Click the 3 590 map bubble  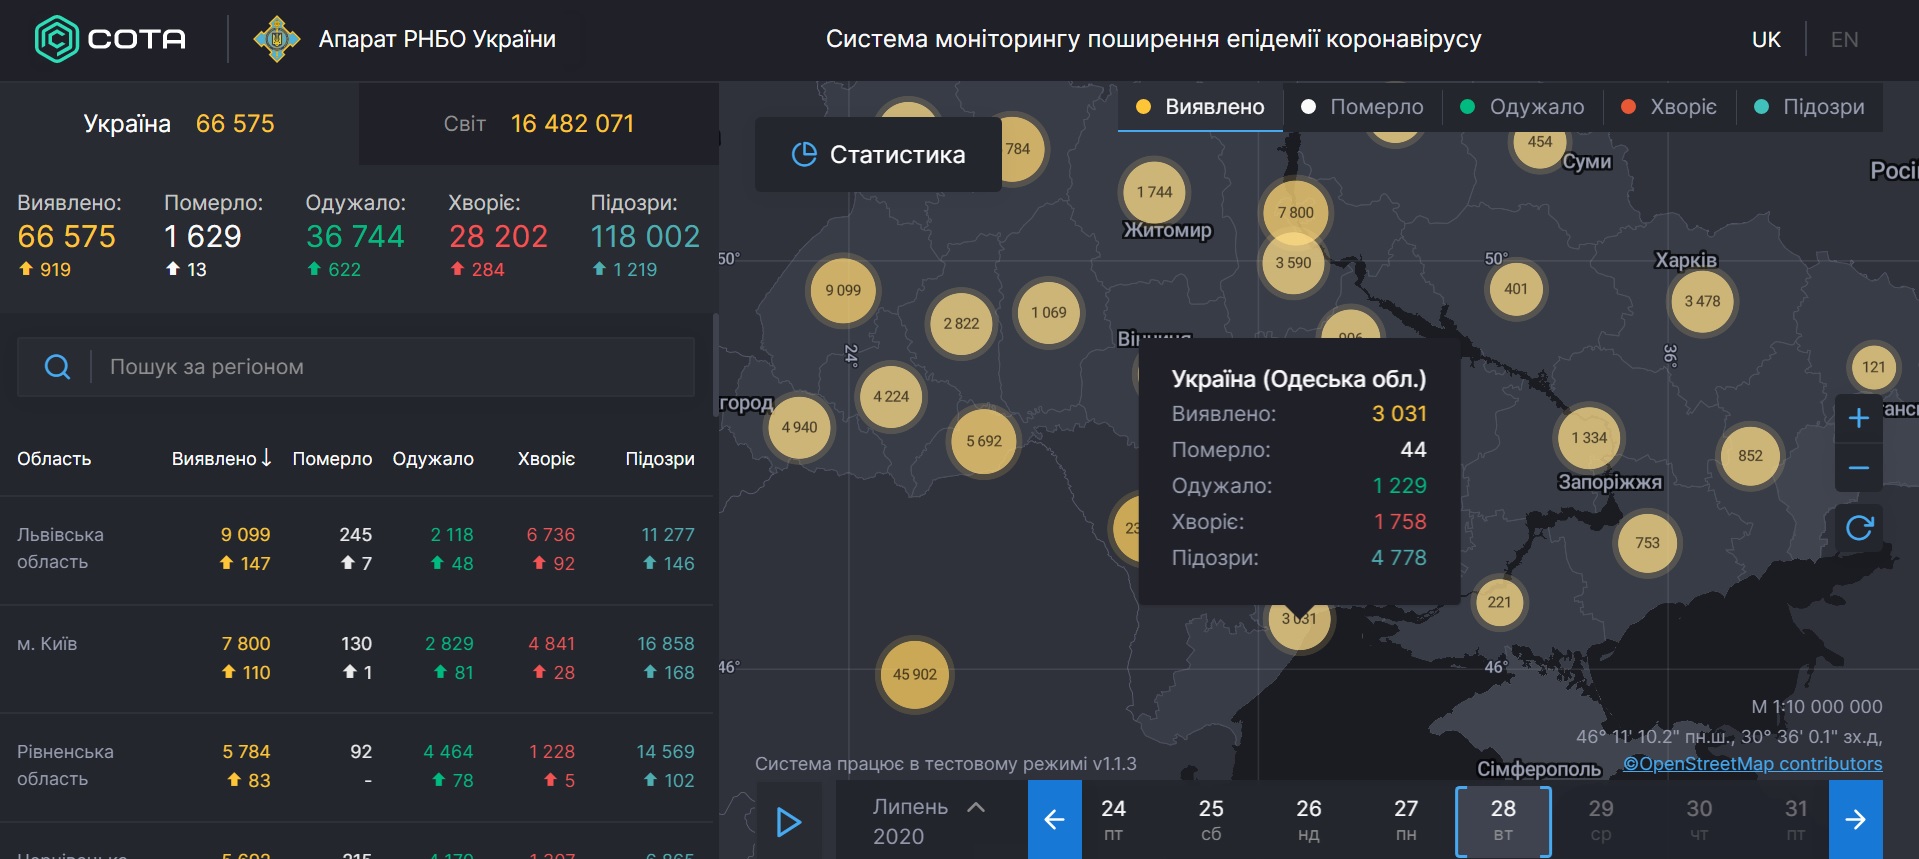click(1293, 263)
